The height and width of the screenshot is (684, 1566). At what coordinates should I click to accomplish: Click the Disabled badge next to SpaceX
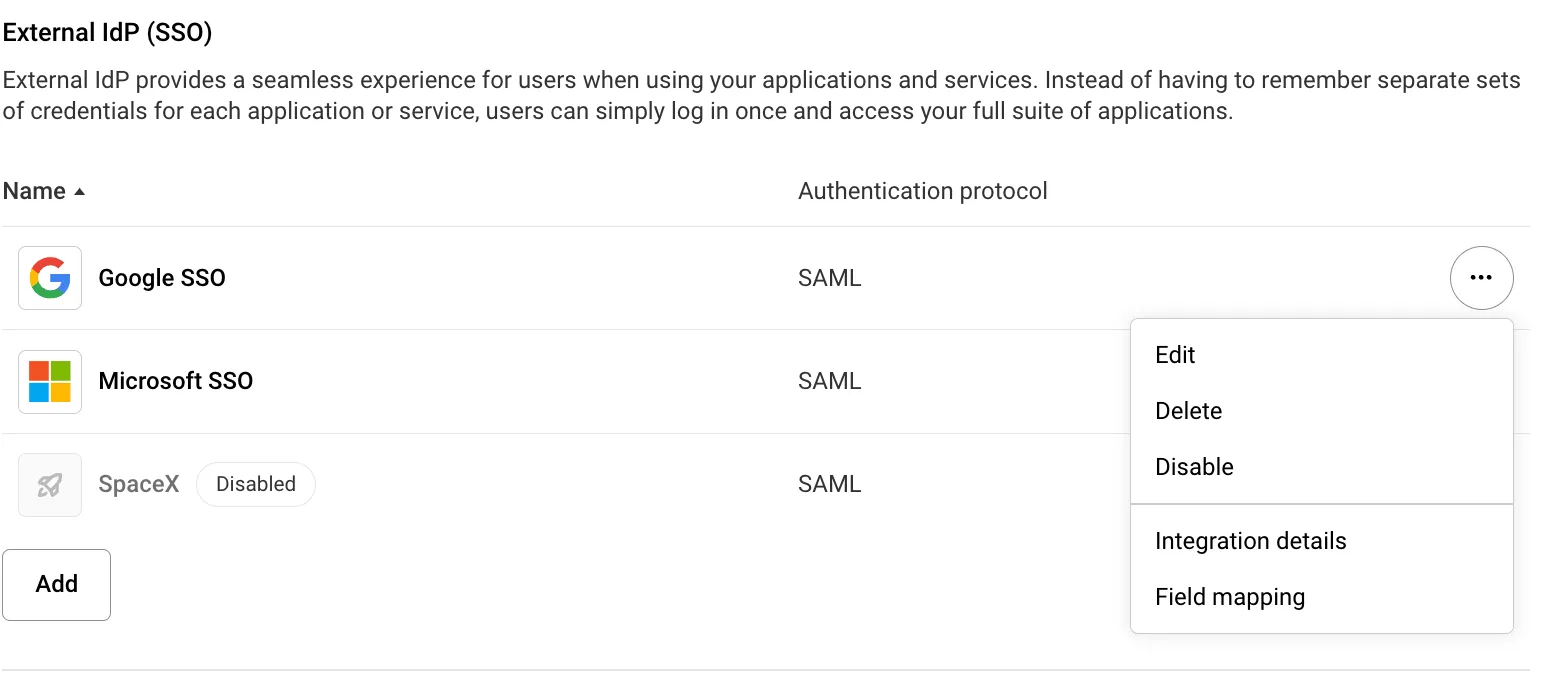click(255, 484)
